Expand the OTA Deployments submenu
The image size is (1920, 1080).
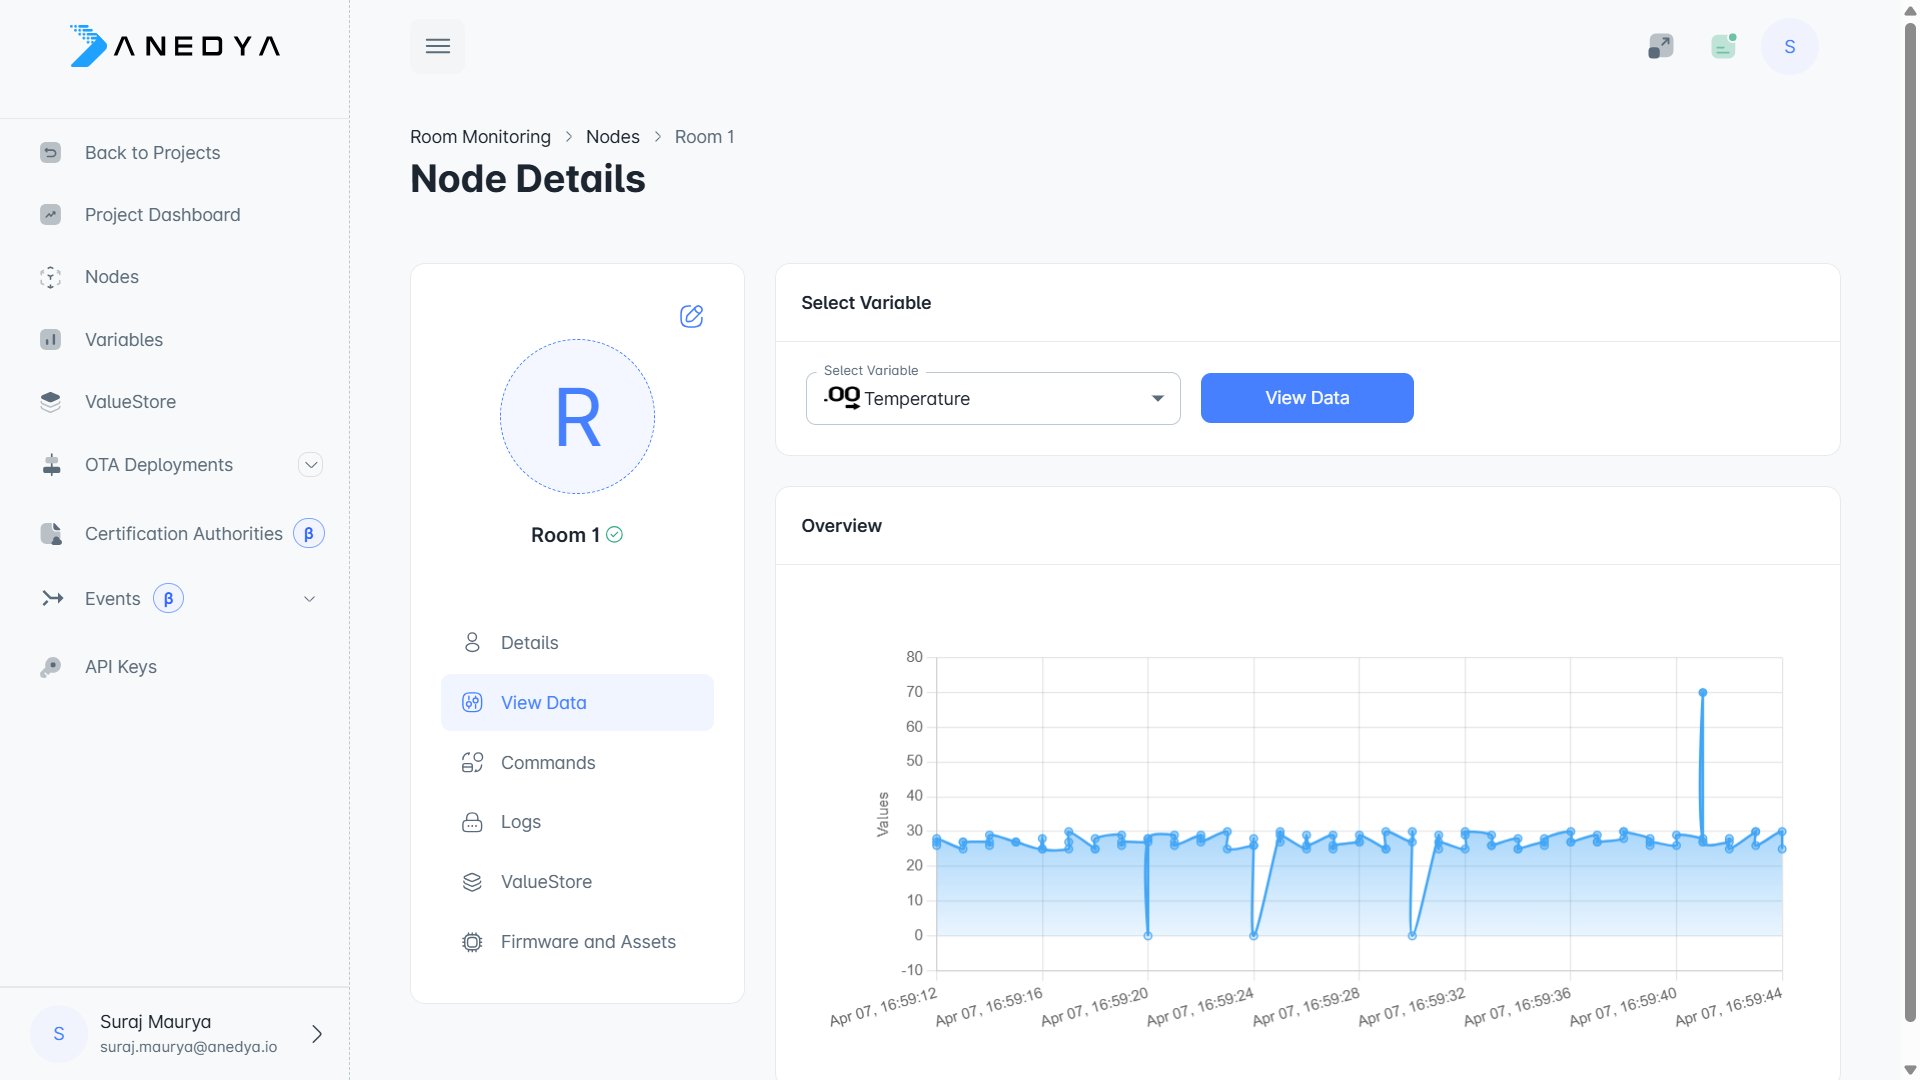pos(311,465)
